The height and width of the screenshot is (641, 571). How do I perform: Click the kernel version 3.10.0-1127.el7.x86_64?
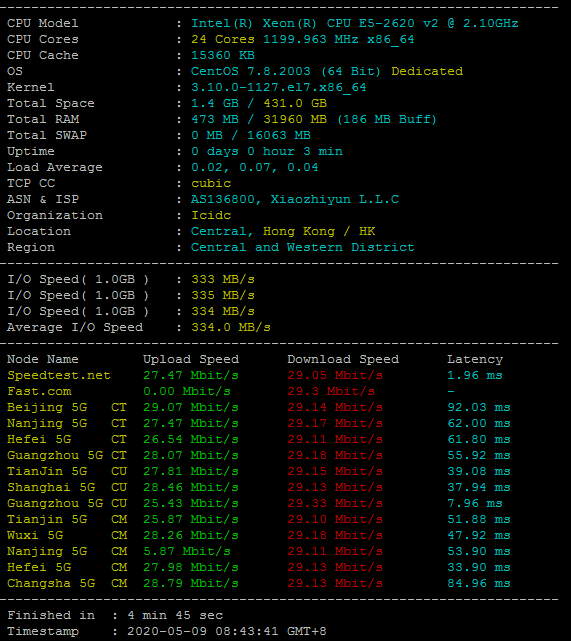pyautogui.click(x=278, y=87)
